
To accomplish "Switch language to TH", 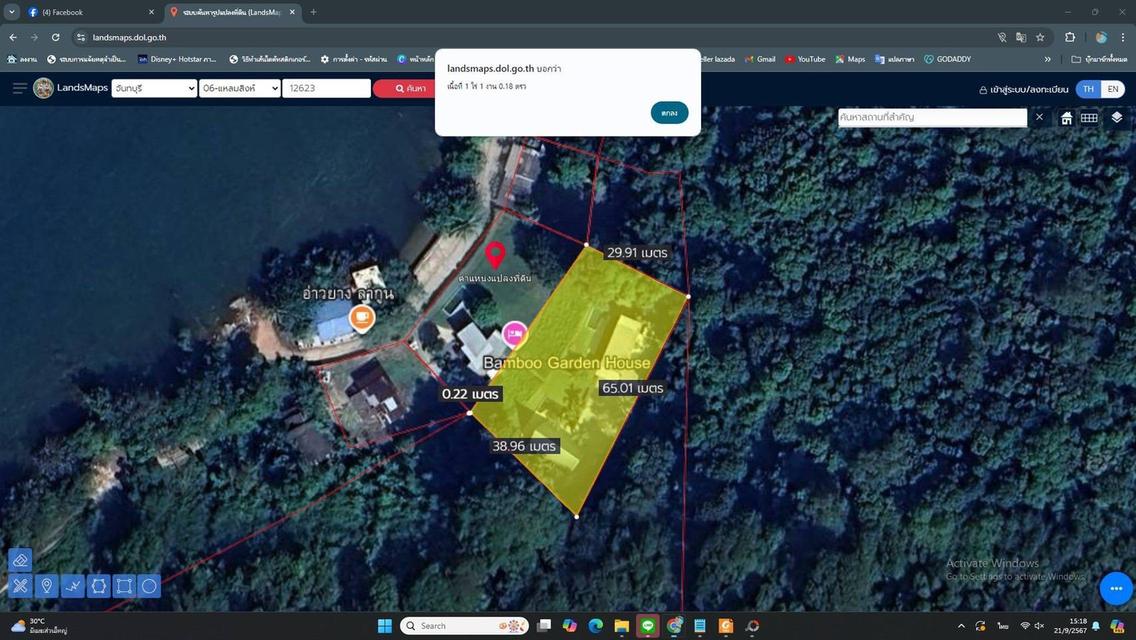I will (1087, 88).
